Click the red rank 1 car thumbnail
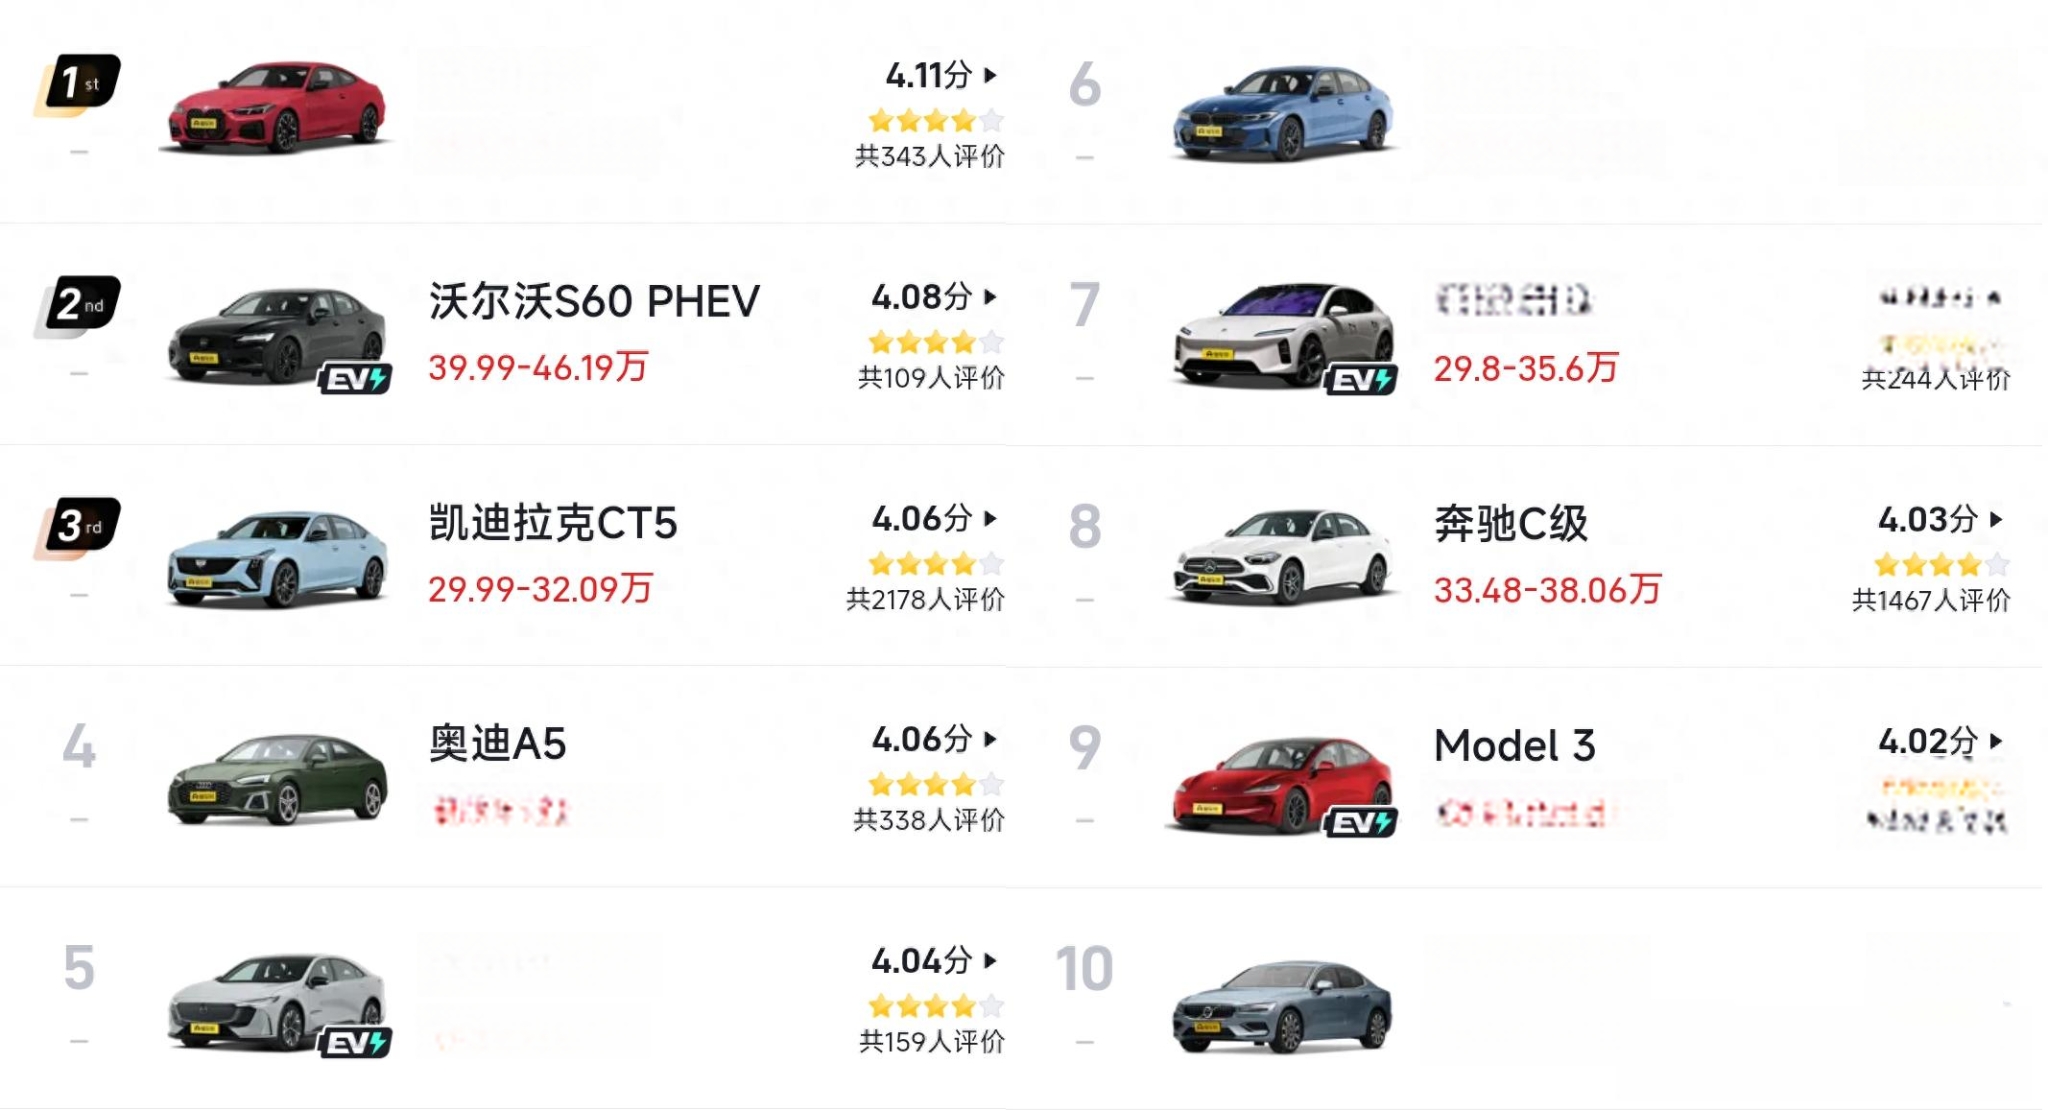Viewport: 2048px width, 1110px height. [x=277, y=107]
